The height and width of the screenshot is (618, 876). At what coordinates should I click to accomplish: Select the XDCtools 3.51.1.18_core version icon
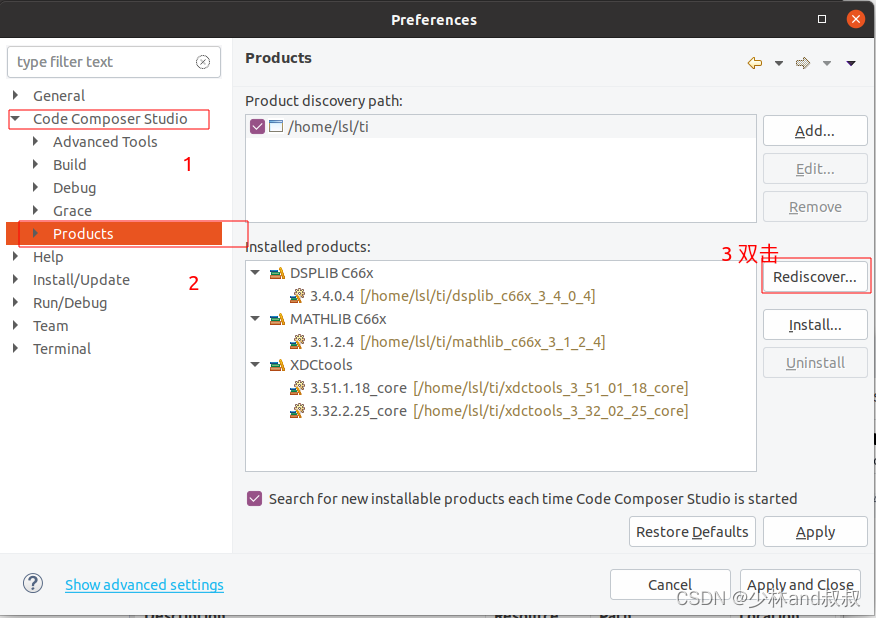[x=297, y=387]
